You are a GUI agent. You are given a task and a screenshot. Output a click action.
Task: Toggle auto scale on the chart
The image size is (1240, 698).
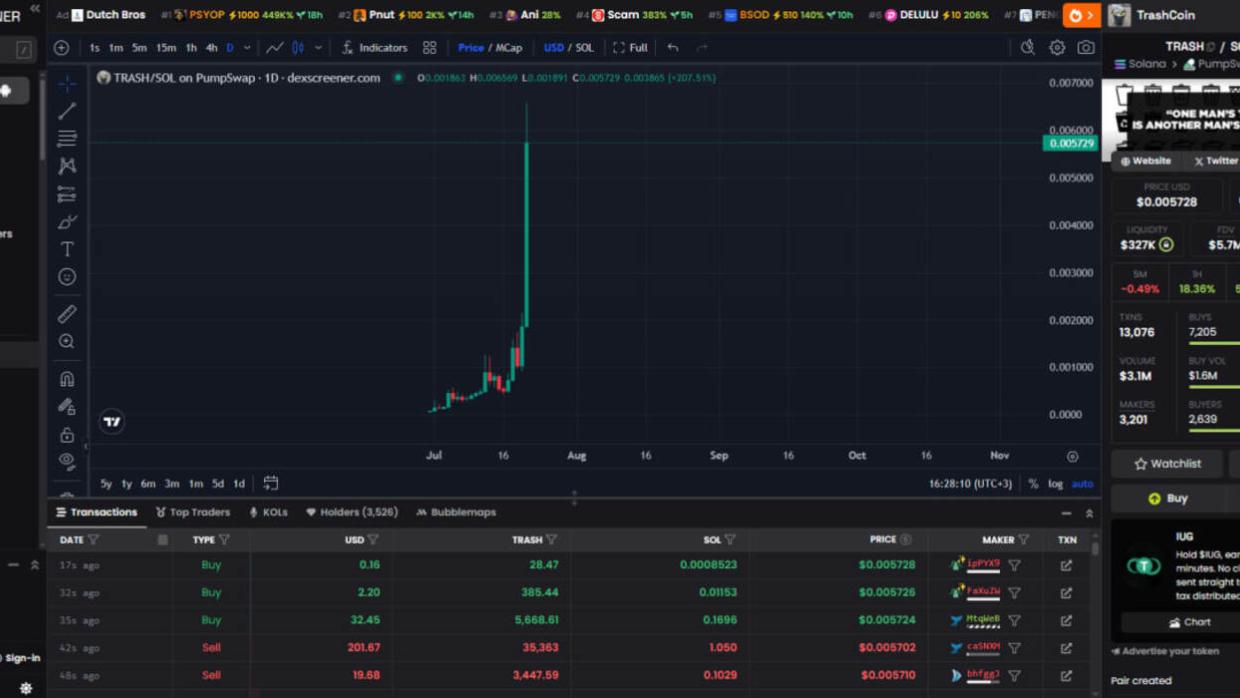[x=1083, y=484]
